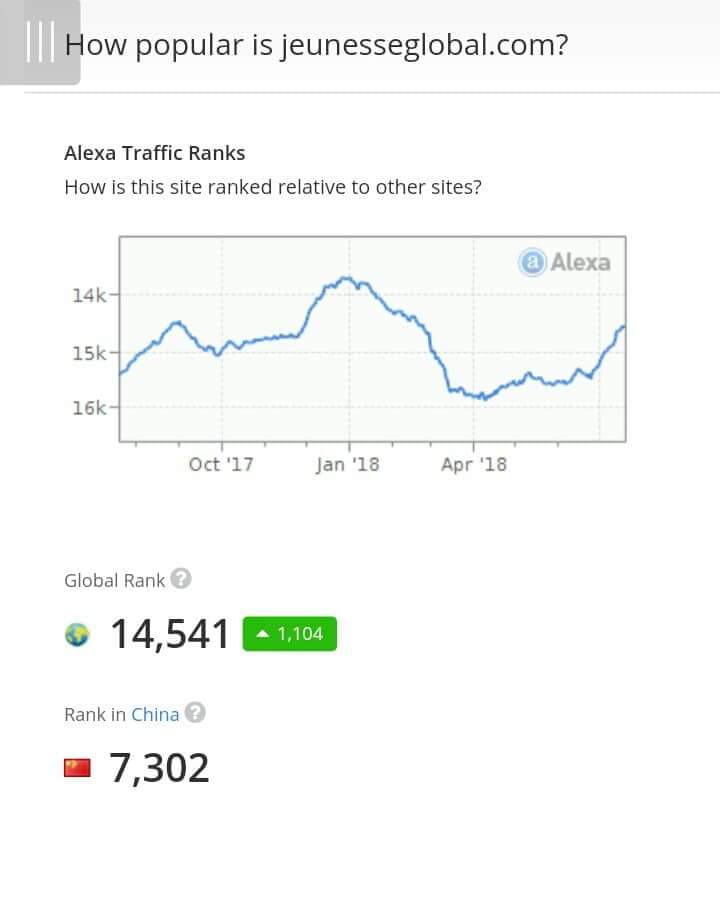The image size is (720, 908).
Task: Open the Global Rank help question mark
Action: (181, 579)
